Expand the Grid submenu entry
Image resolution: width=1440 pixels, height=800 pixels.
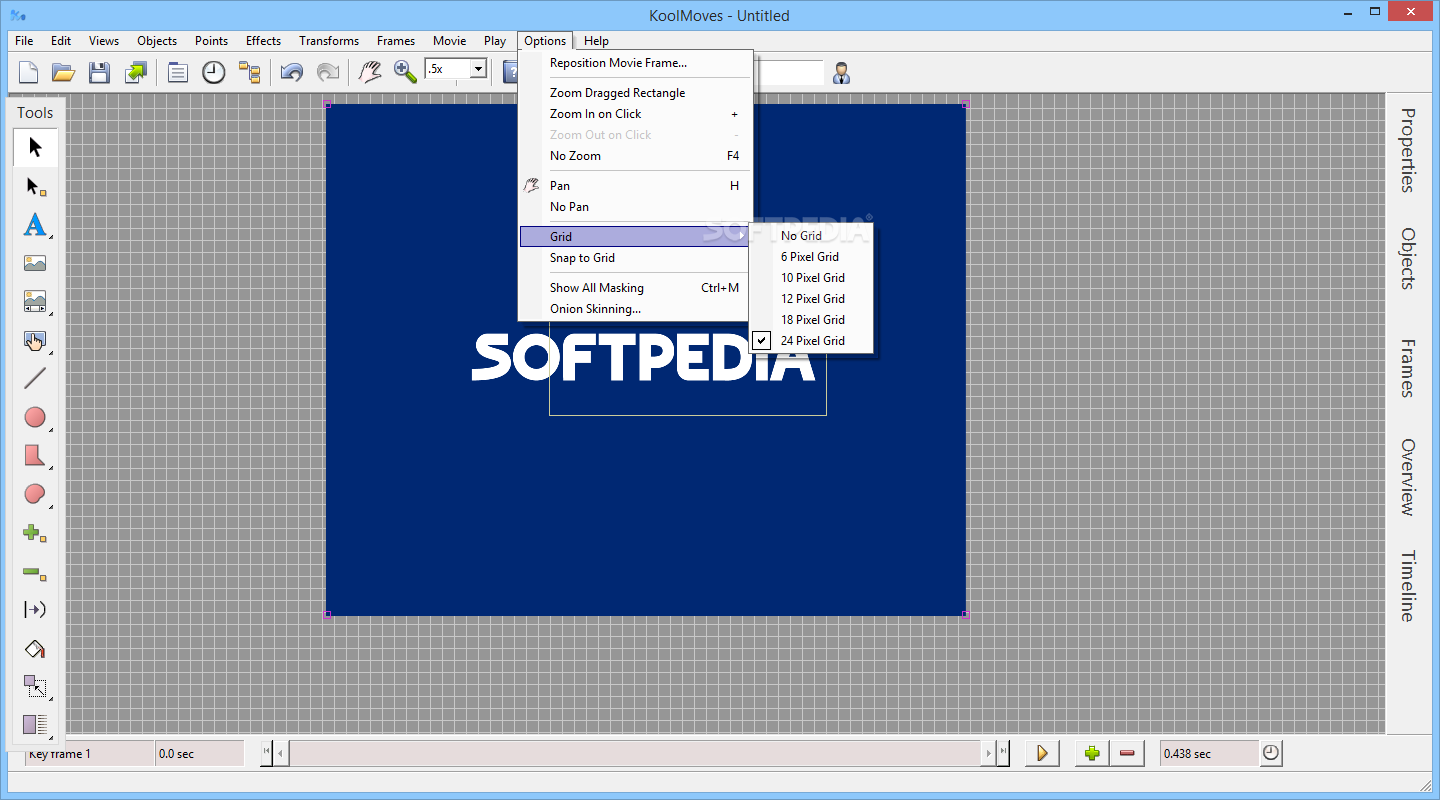(x=634, y=237)
